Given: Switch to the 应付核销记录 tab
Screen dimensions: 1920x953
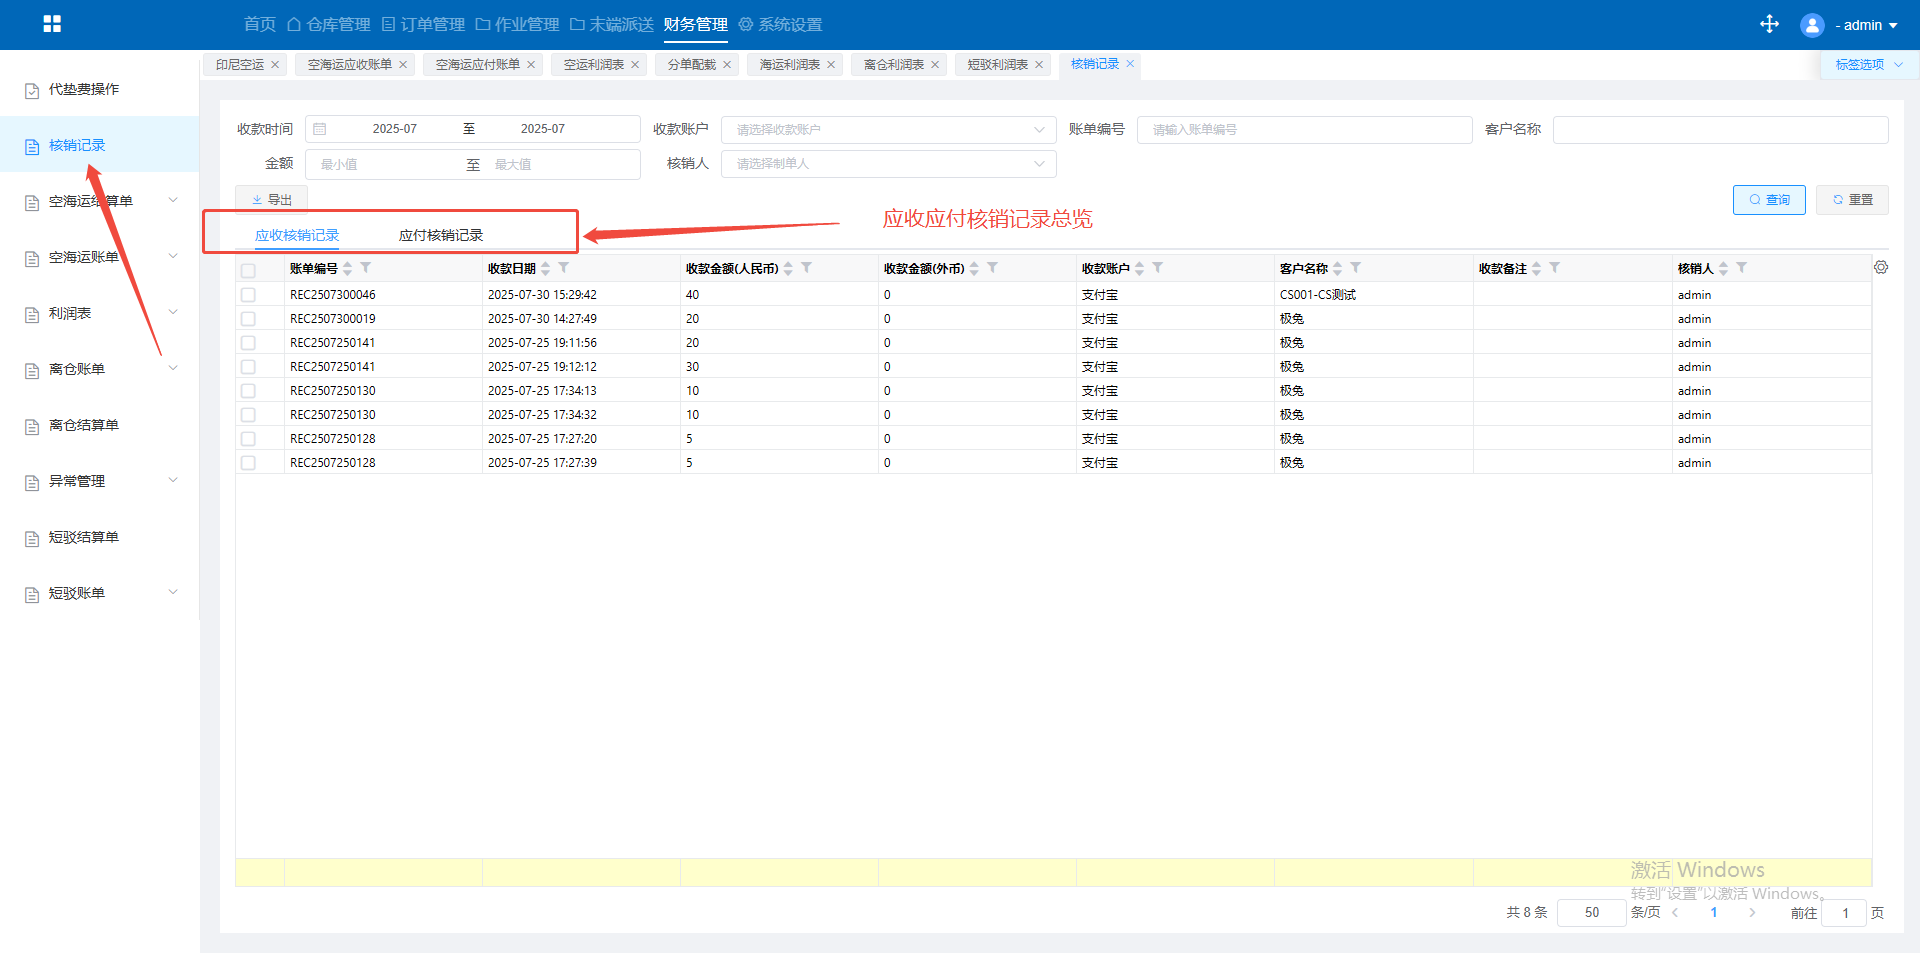Looking at the screenshot, I should click(x=440, y=235).
